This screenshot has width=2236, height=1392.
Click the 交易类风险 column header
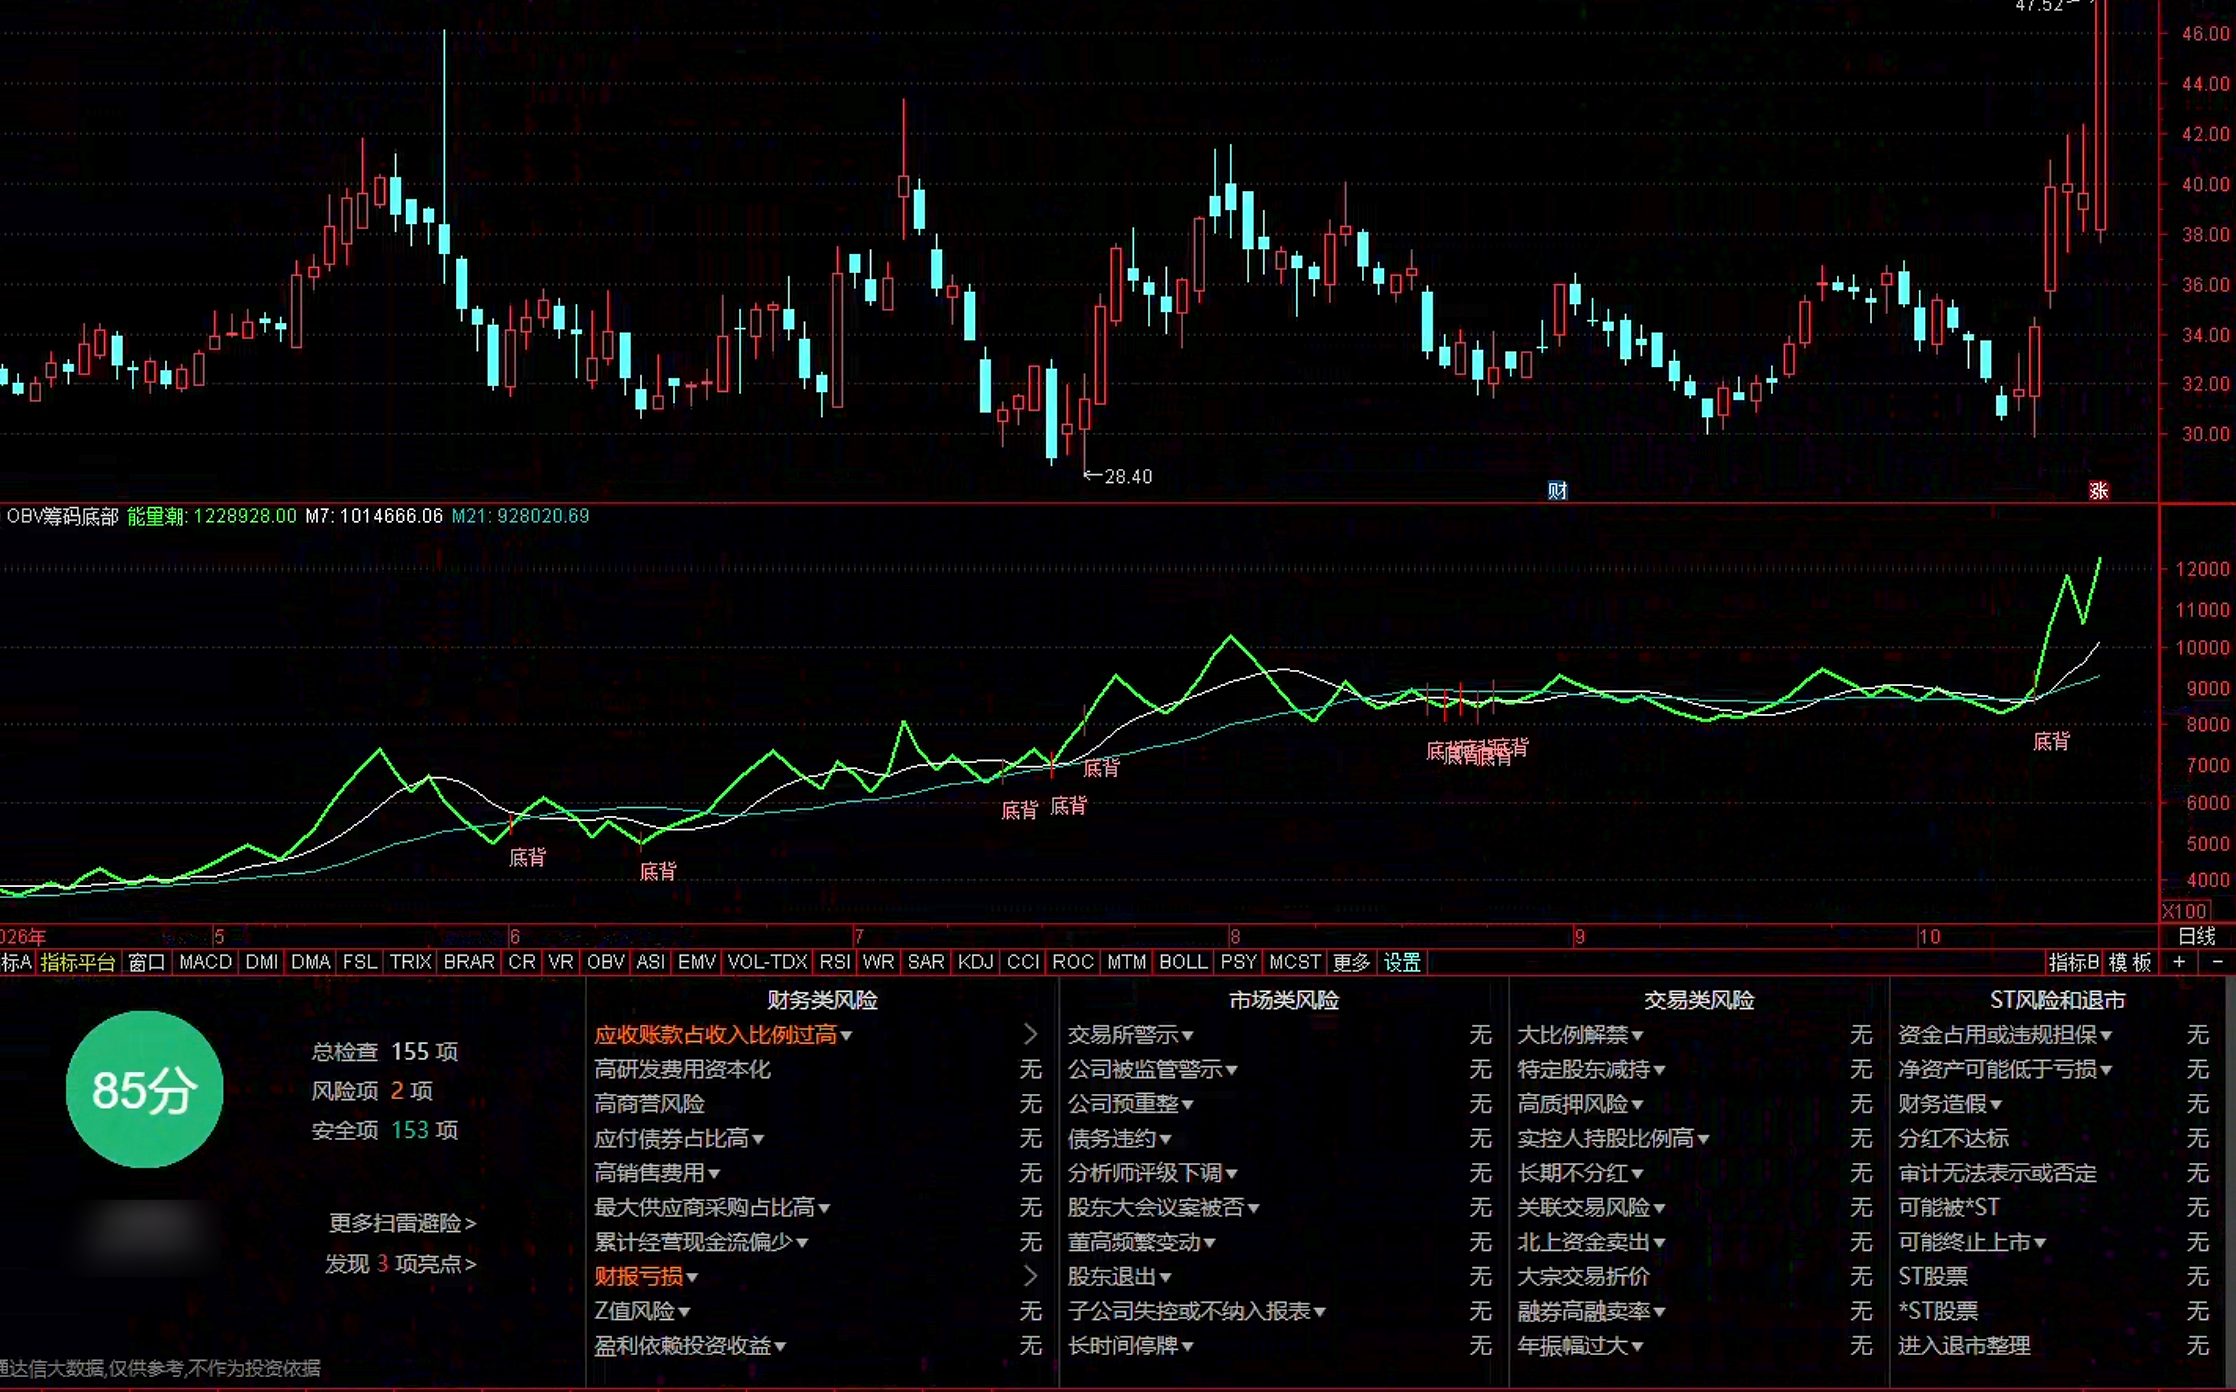pyautogui.click(x=1699, y=1000)
